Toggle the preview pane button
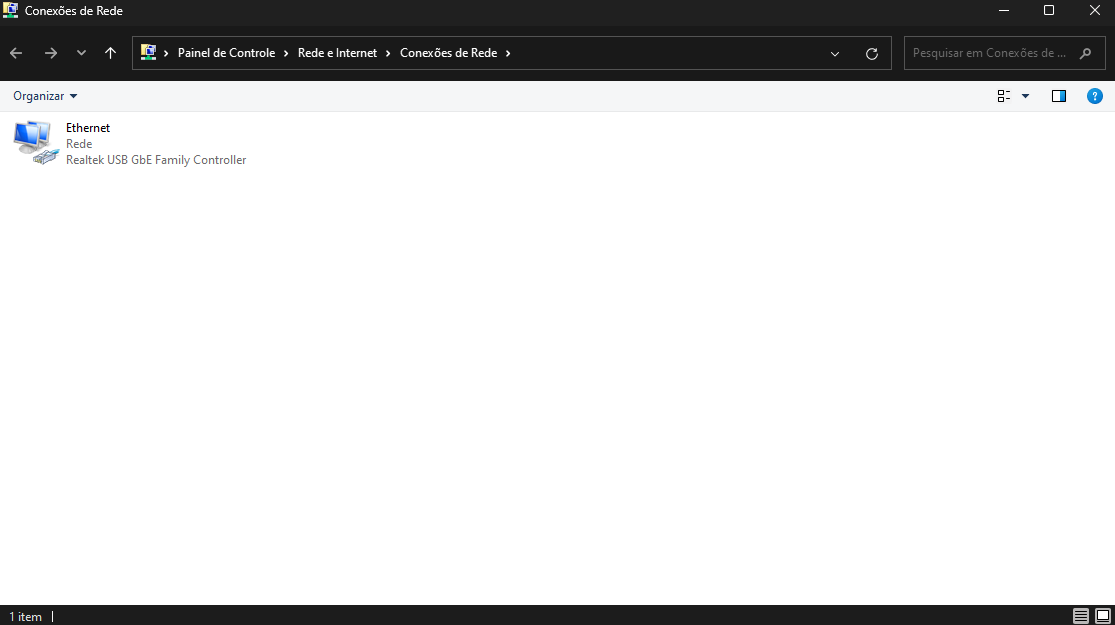 tap(1059, 96)
